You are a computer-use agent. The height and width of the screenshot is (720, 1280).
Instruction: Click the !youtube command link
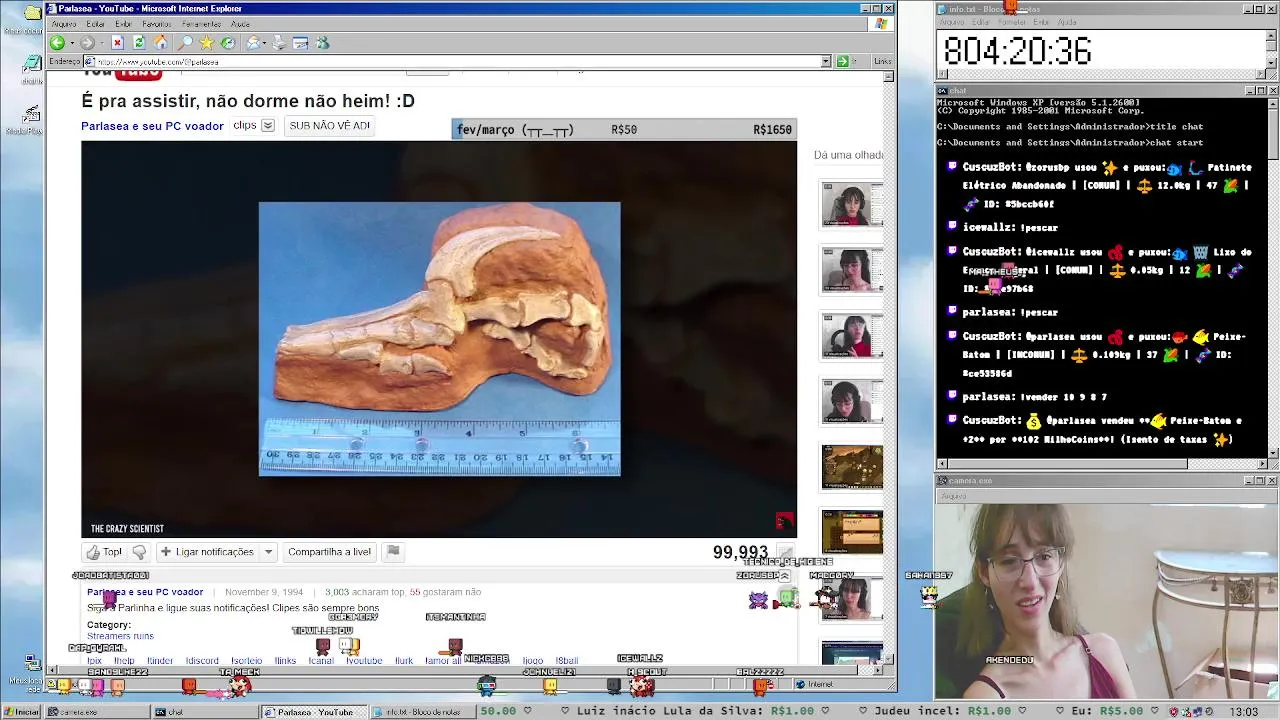[x=364, y=661]
